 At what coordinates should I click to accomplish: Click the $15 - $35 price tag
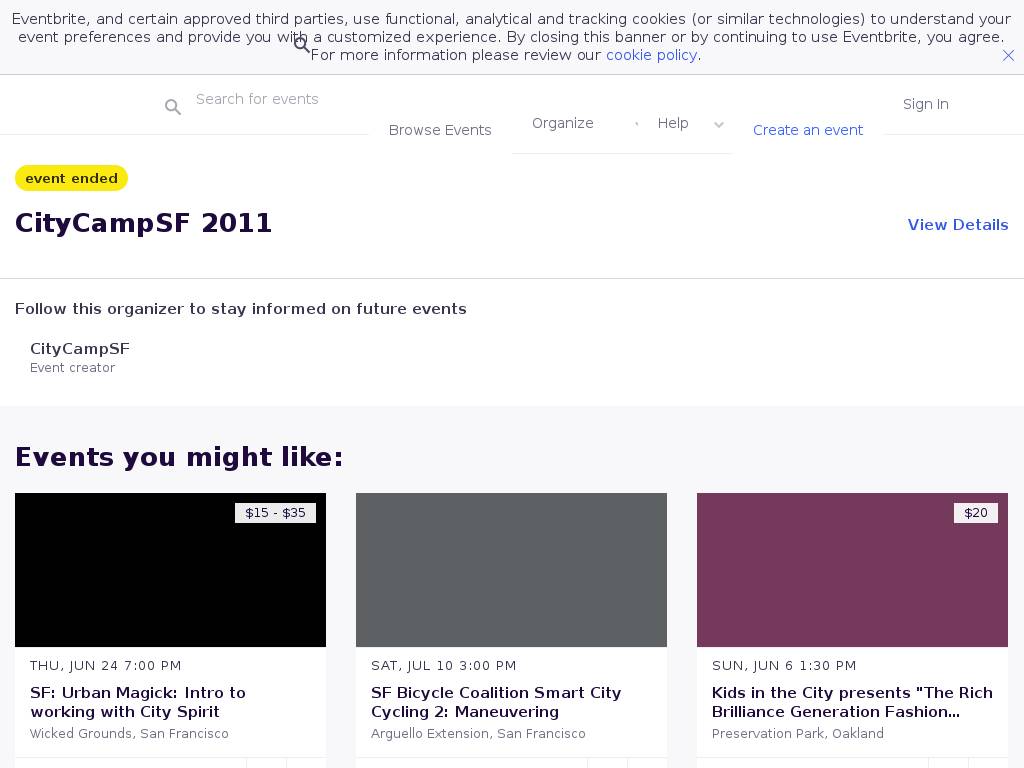275,513
